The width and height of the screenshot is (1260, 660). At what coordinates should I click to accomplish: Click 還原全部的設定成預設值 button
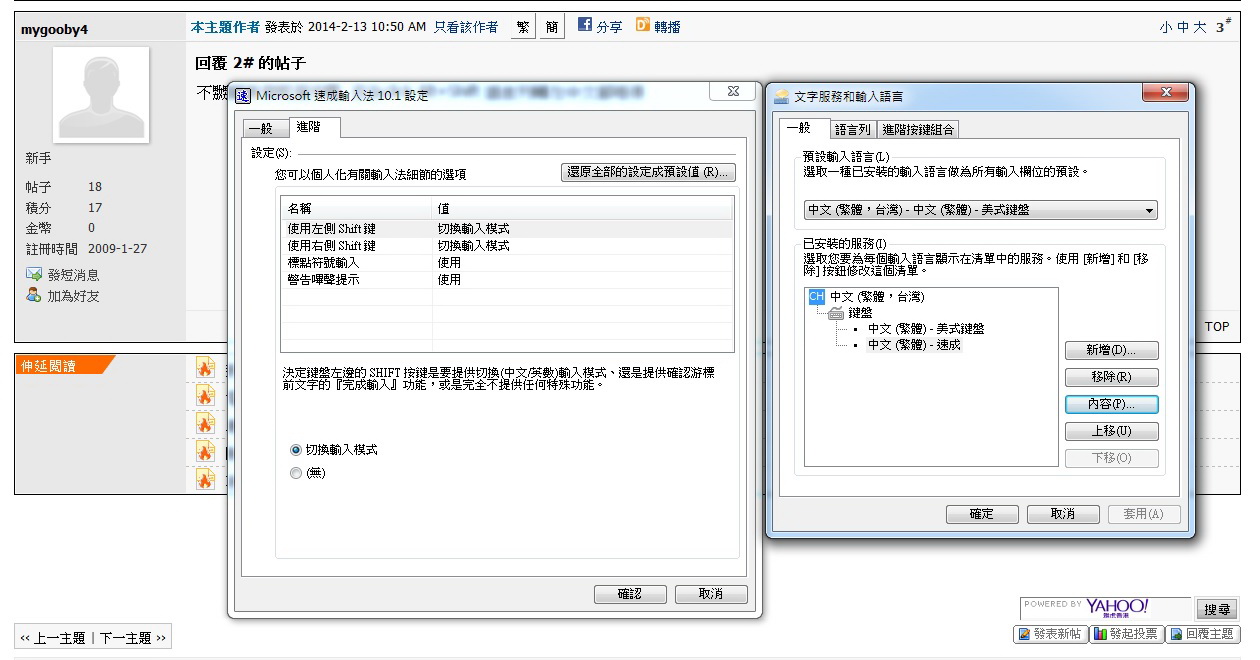(648, 172)
